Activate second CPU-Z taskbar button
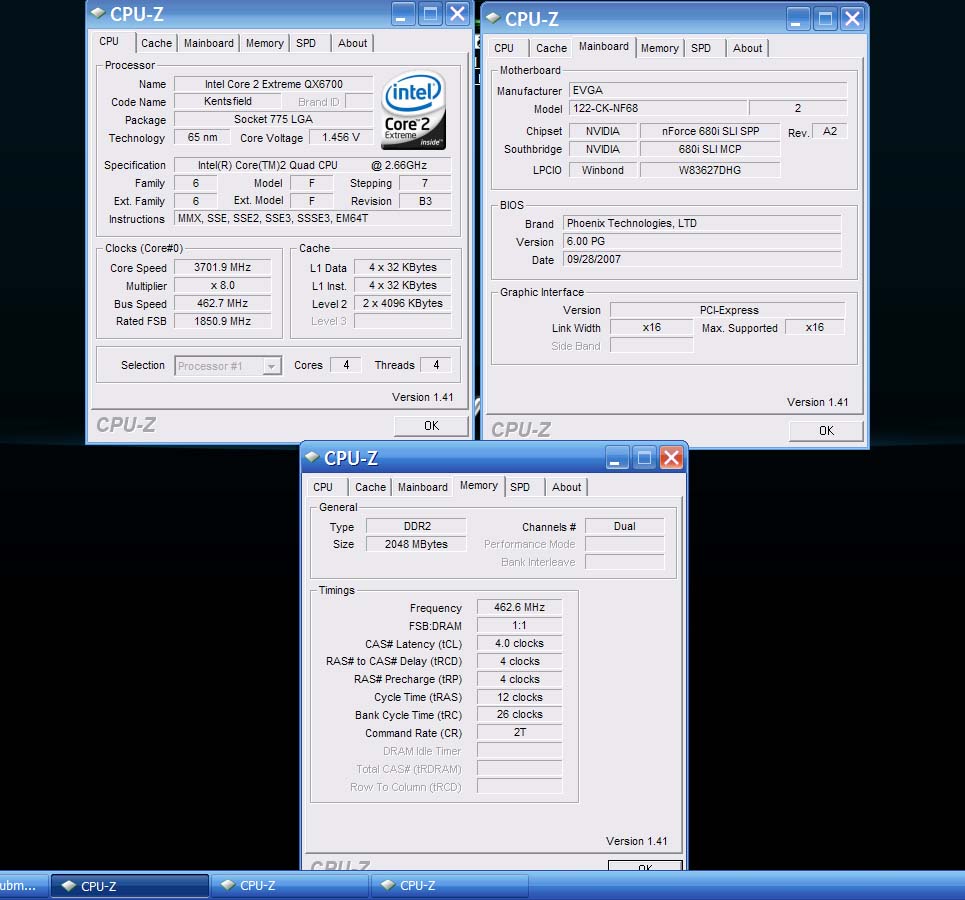This screenshot has width=965, height=900. click(290, 886)
